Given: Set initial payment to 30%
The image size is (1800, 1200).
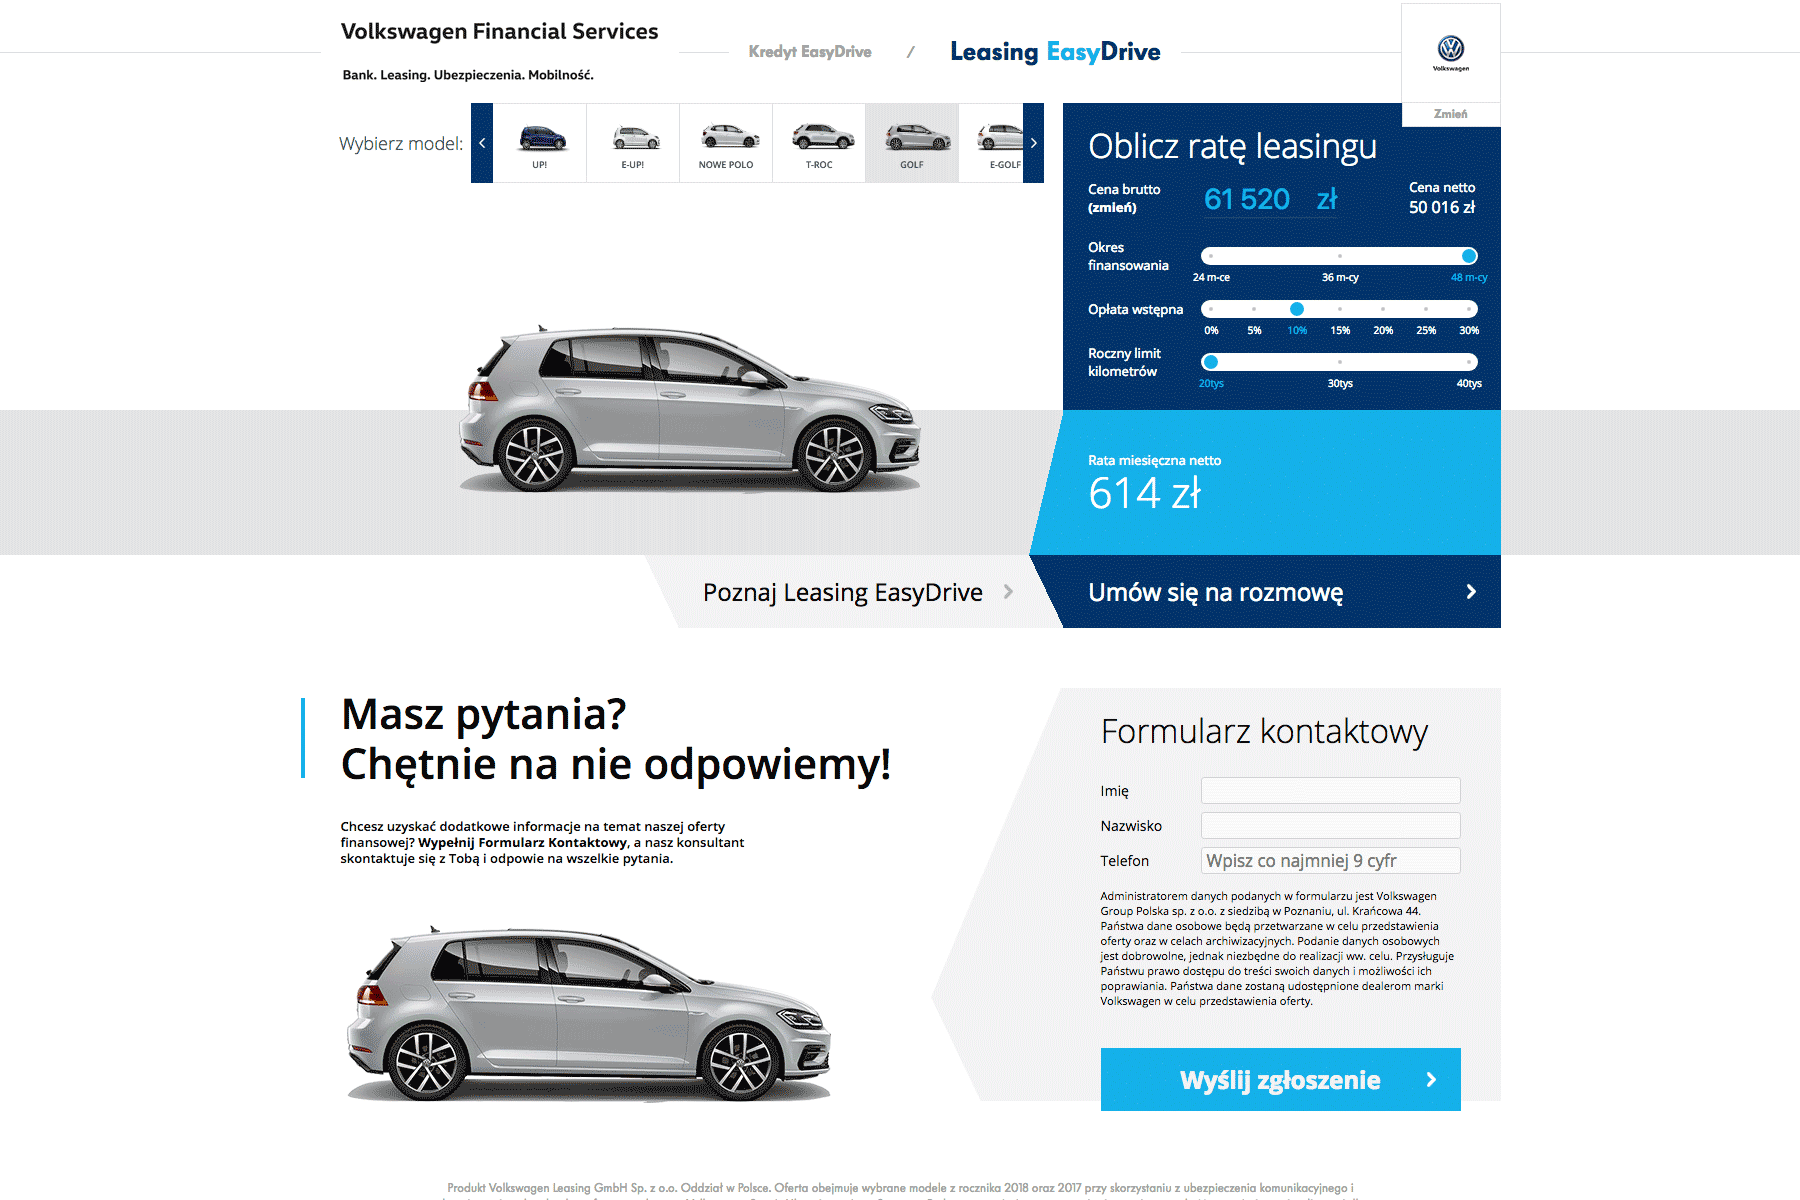Looking at the screenshot, I should (x=1469, y=309).
